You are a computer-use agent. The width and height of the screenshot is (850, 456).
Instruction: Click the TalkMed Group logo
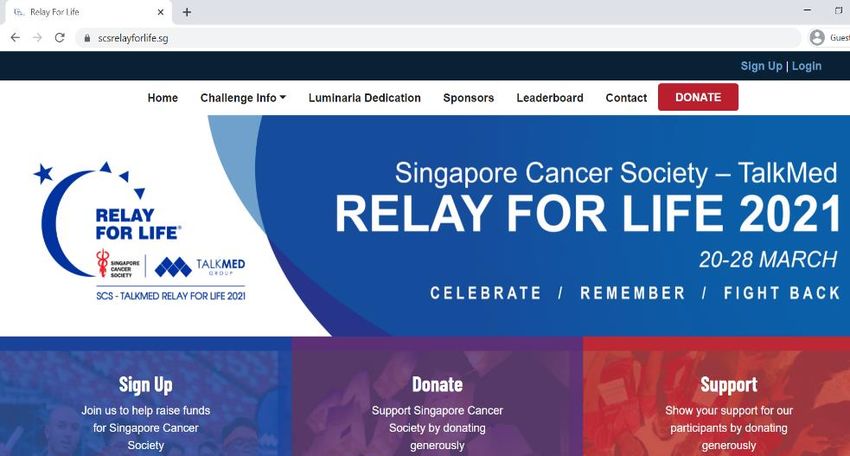[x=200, y=267]
